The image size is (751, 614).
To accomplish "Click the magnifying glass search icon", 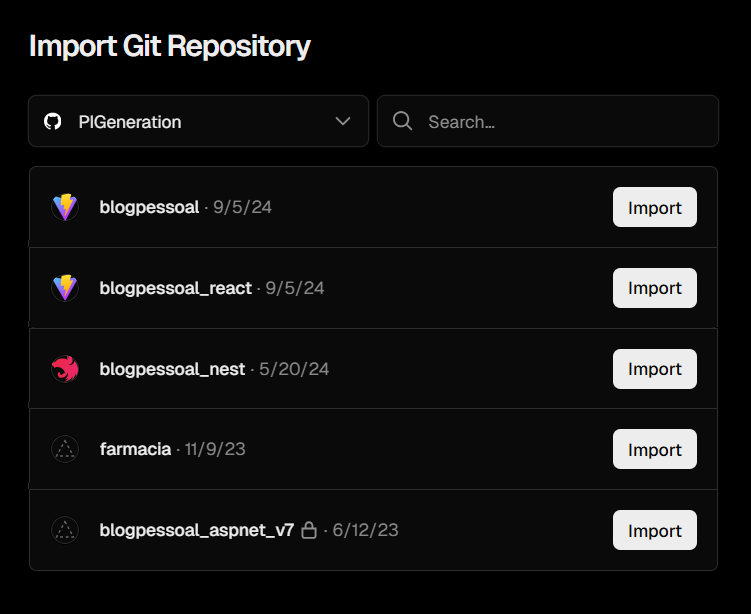I will coord(403,121).
